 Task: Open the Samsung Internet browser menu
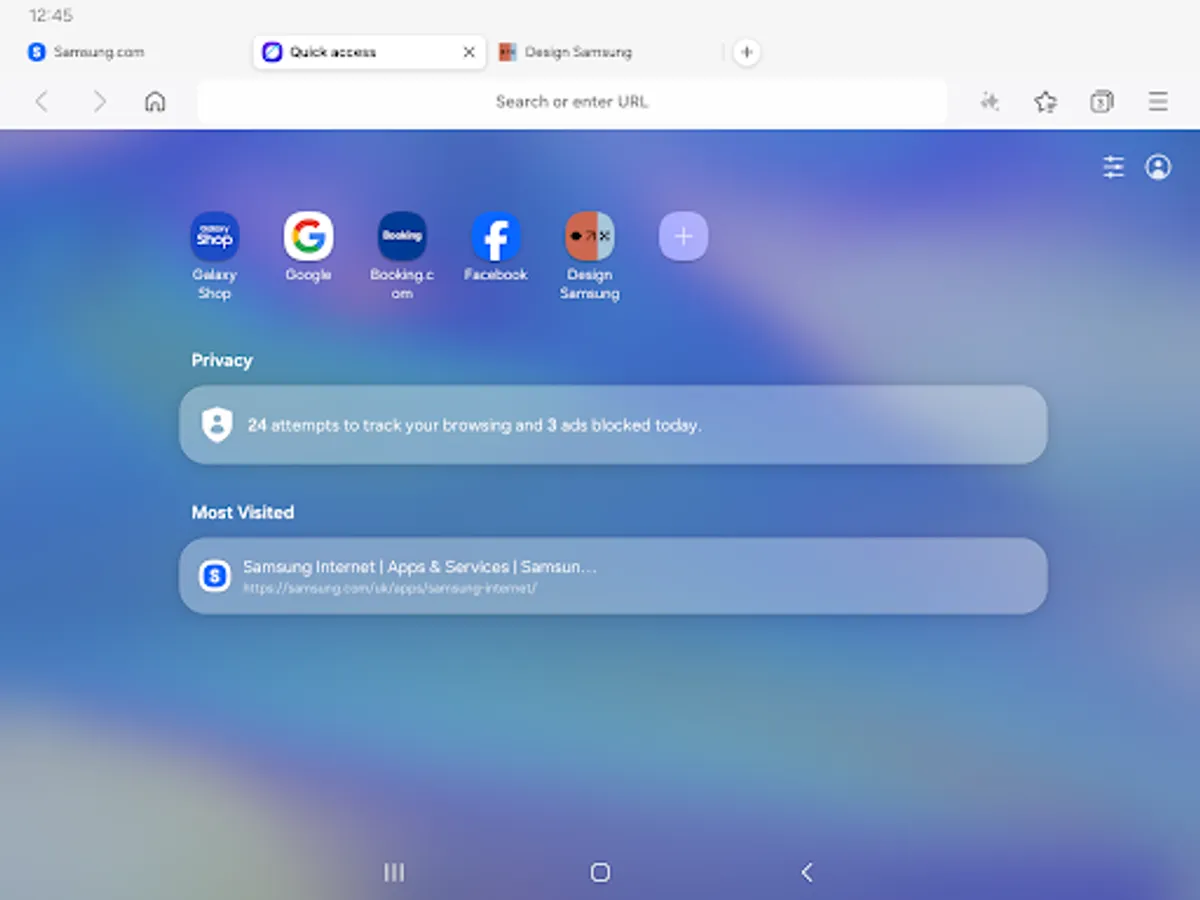click(x=1157, y=101)
